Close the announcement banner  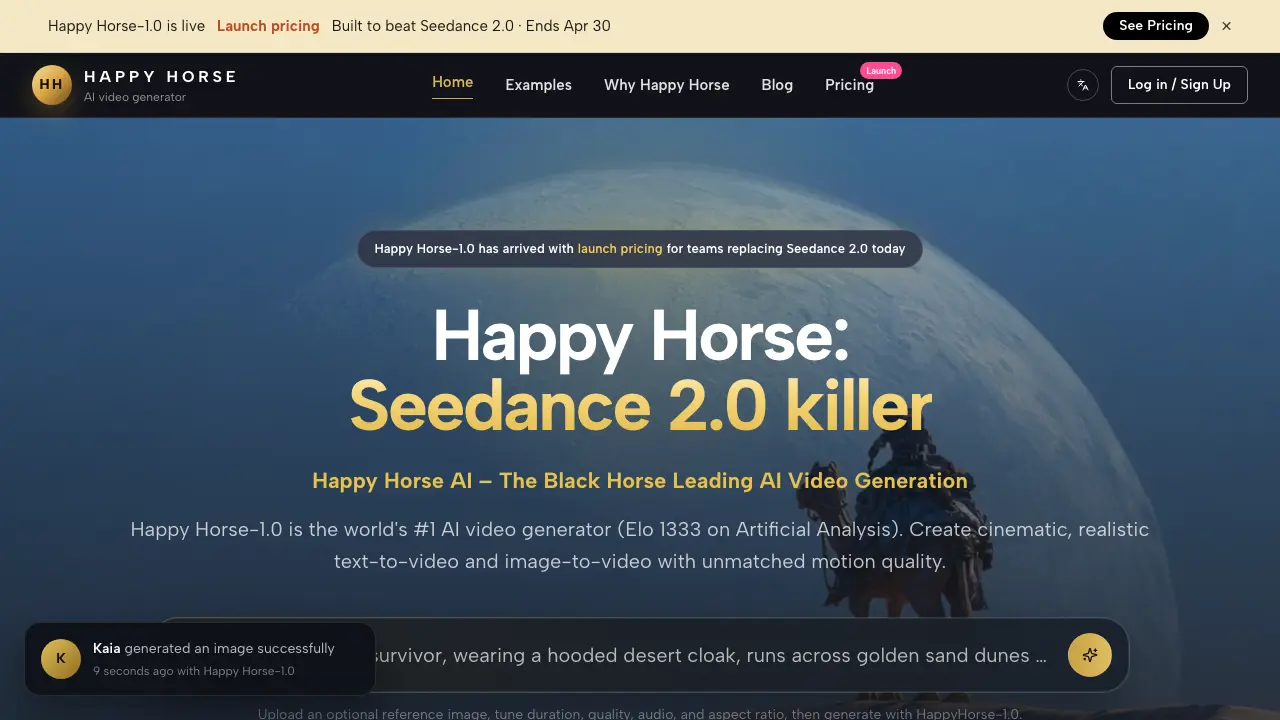(1226, 26)
